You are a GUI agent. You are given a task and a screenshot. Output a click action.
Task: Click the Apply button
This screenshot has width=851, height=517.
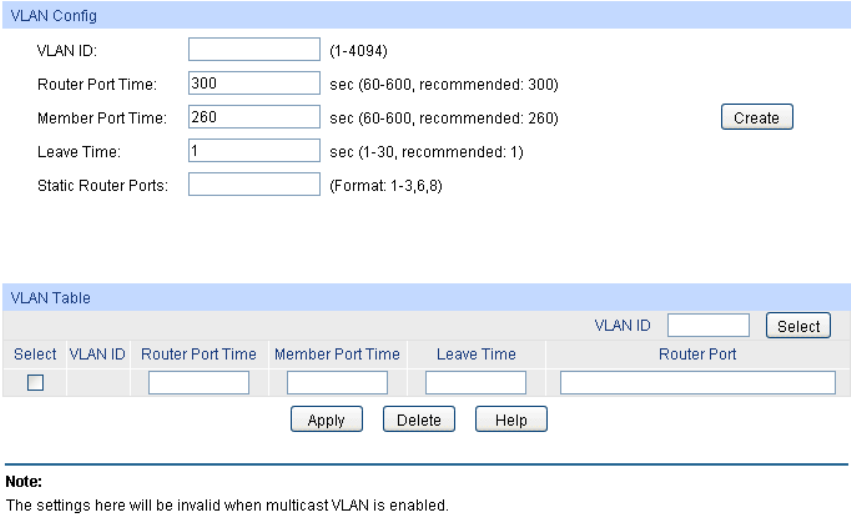[x=326, y=419]
